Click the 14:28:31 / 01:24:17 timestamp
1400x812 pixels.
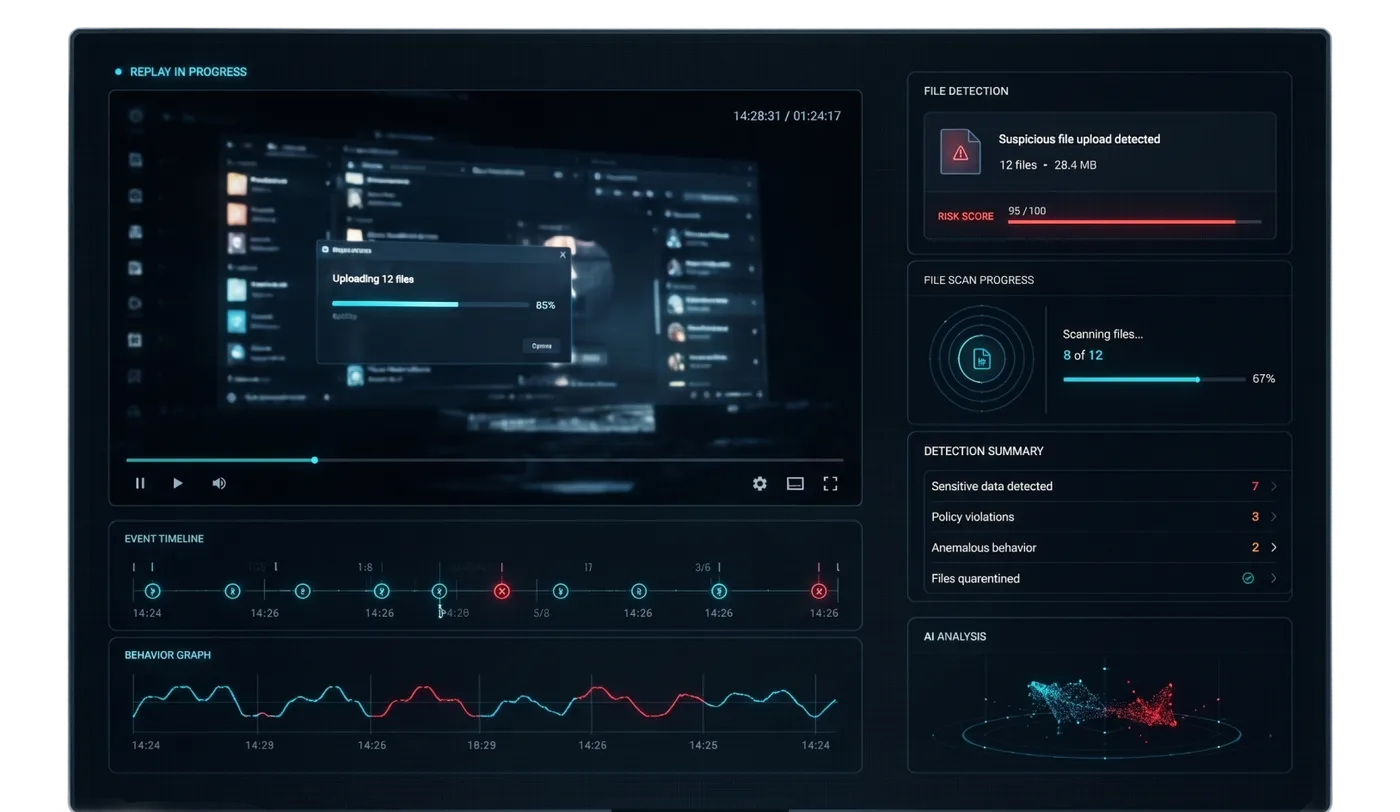787,116
